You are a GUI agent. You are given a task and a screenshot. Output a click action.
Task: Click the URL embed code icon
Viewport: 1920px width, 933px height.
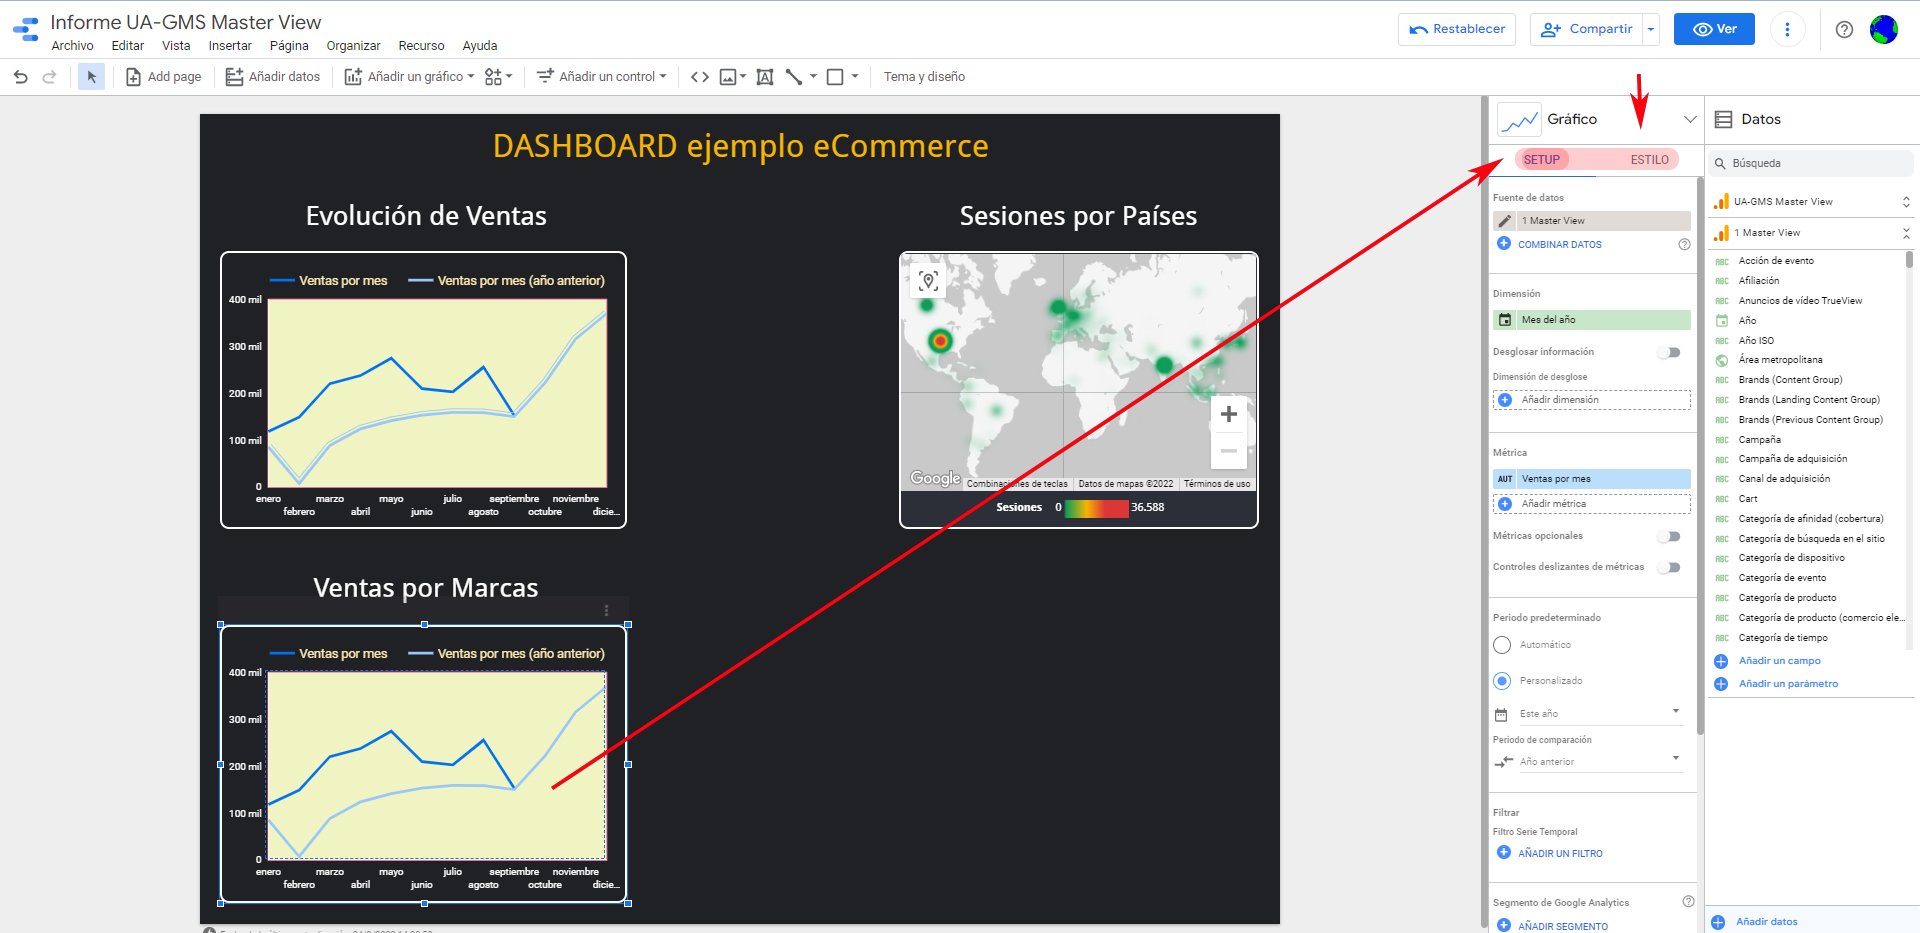click(700, 77)
